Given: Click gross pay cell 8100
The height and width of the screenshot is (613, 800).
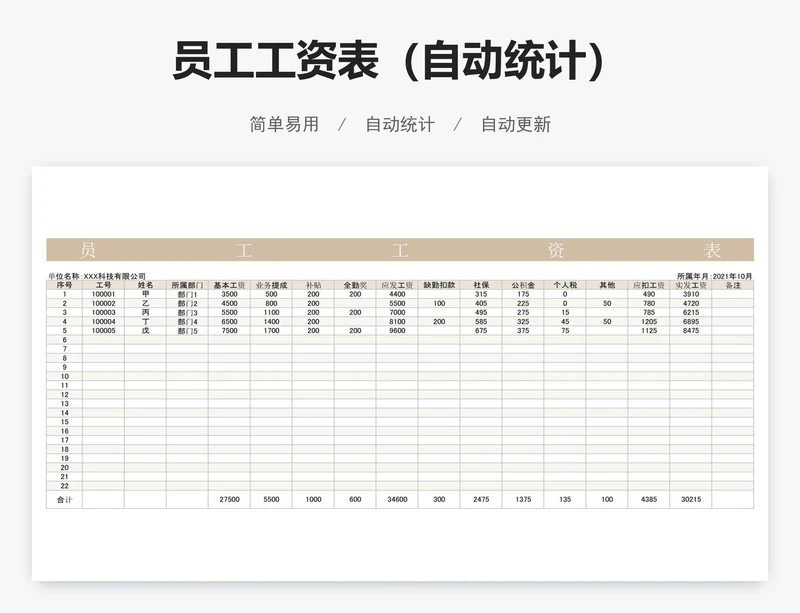Looking at the screenshot, I should click(397, 322).
